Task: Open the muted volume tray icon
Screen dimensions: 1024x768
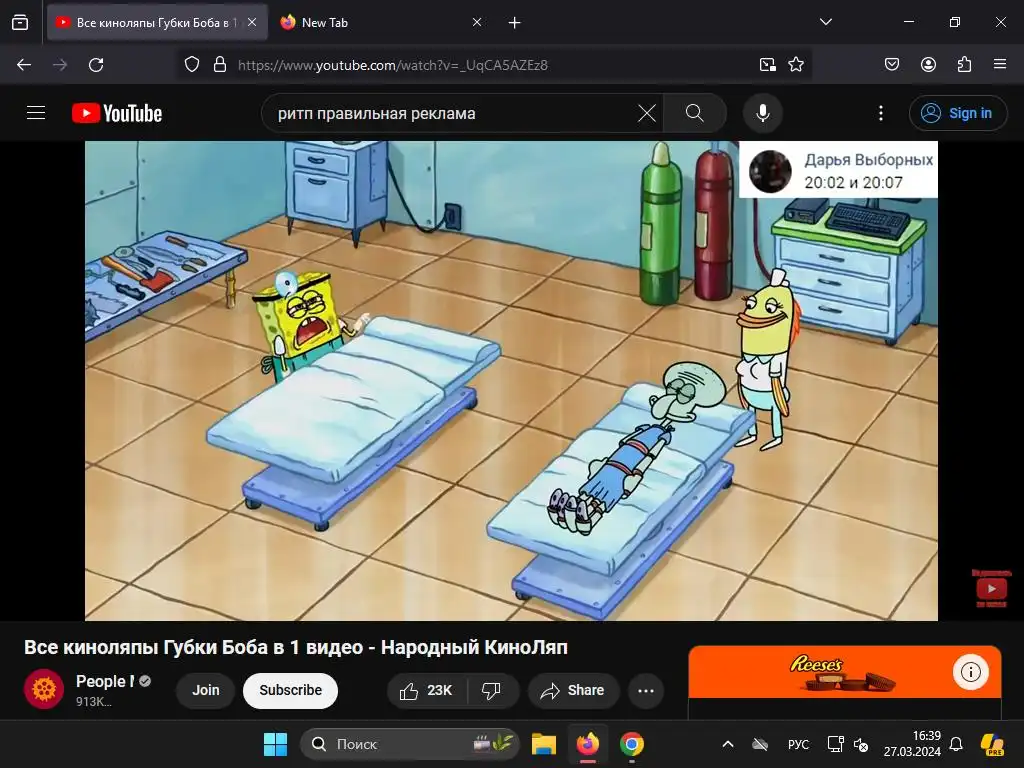Action: 861,744
